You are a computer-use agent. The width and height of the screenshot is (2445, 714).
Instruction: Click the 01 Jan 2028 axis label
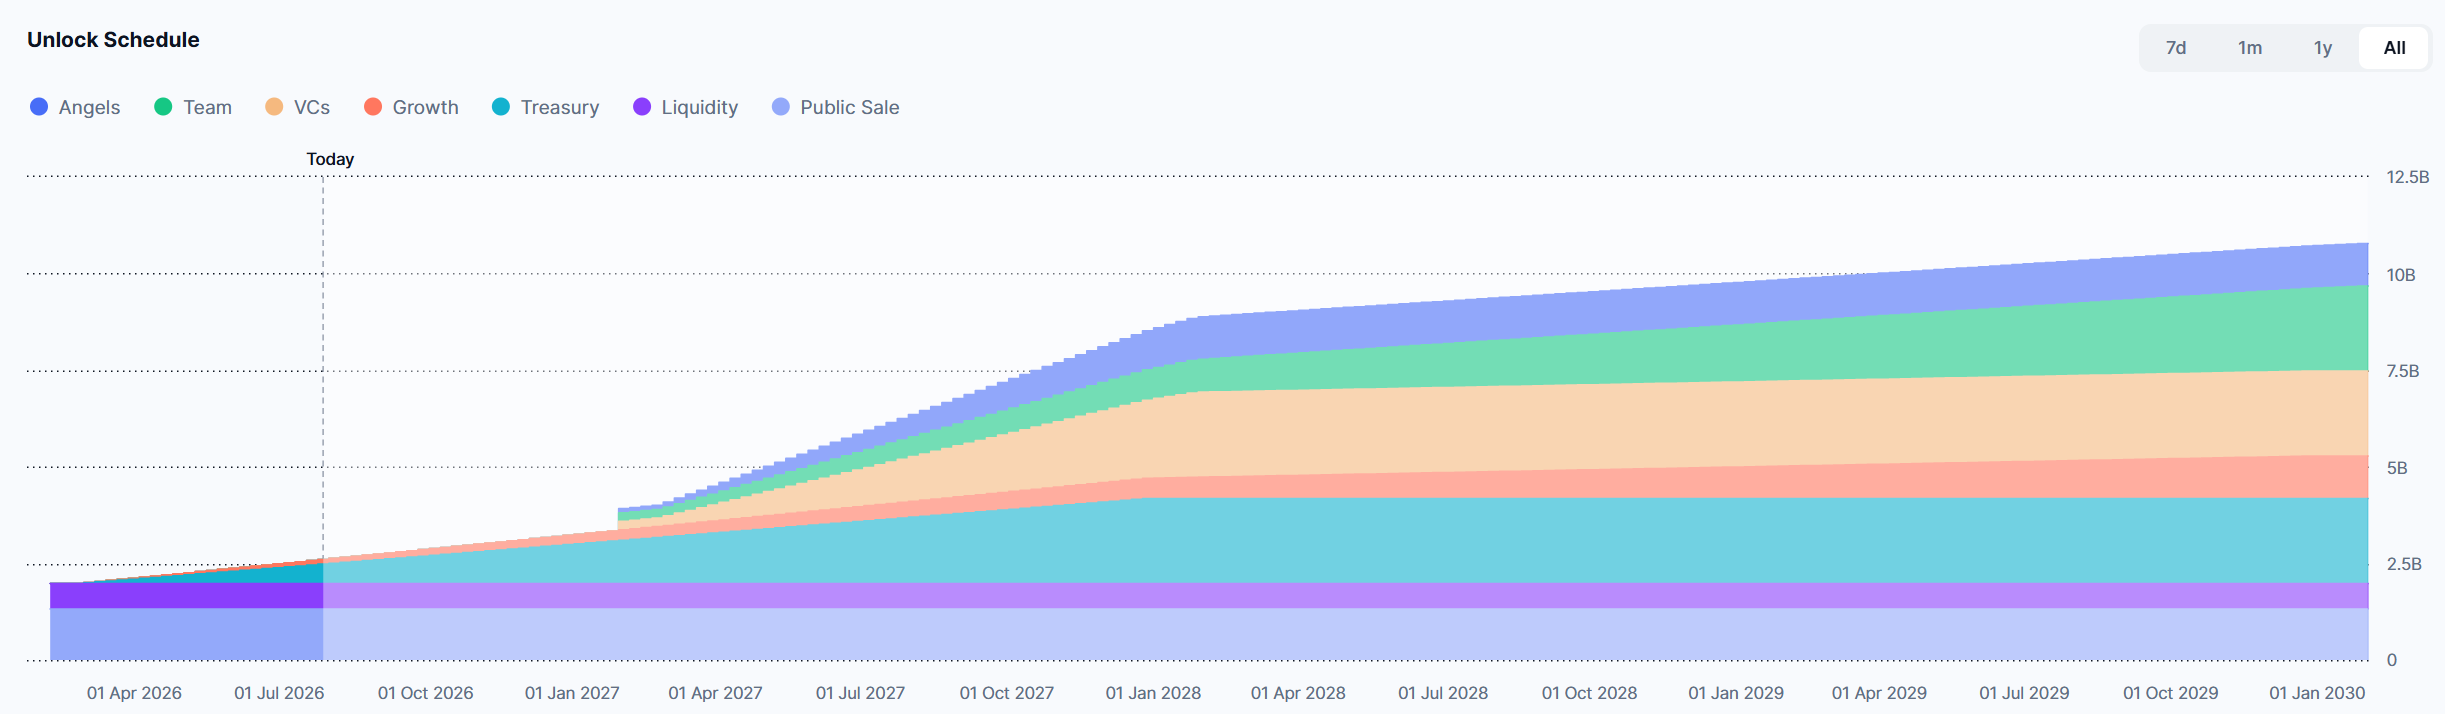click(1153, 693)
